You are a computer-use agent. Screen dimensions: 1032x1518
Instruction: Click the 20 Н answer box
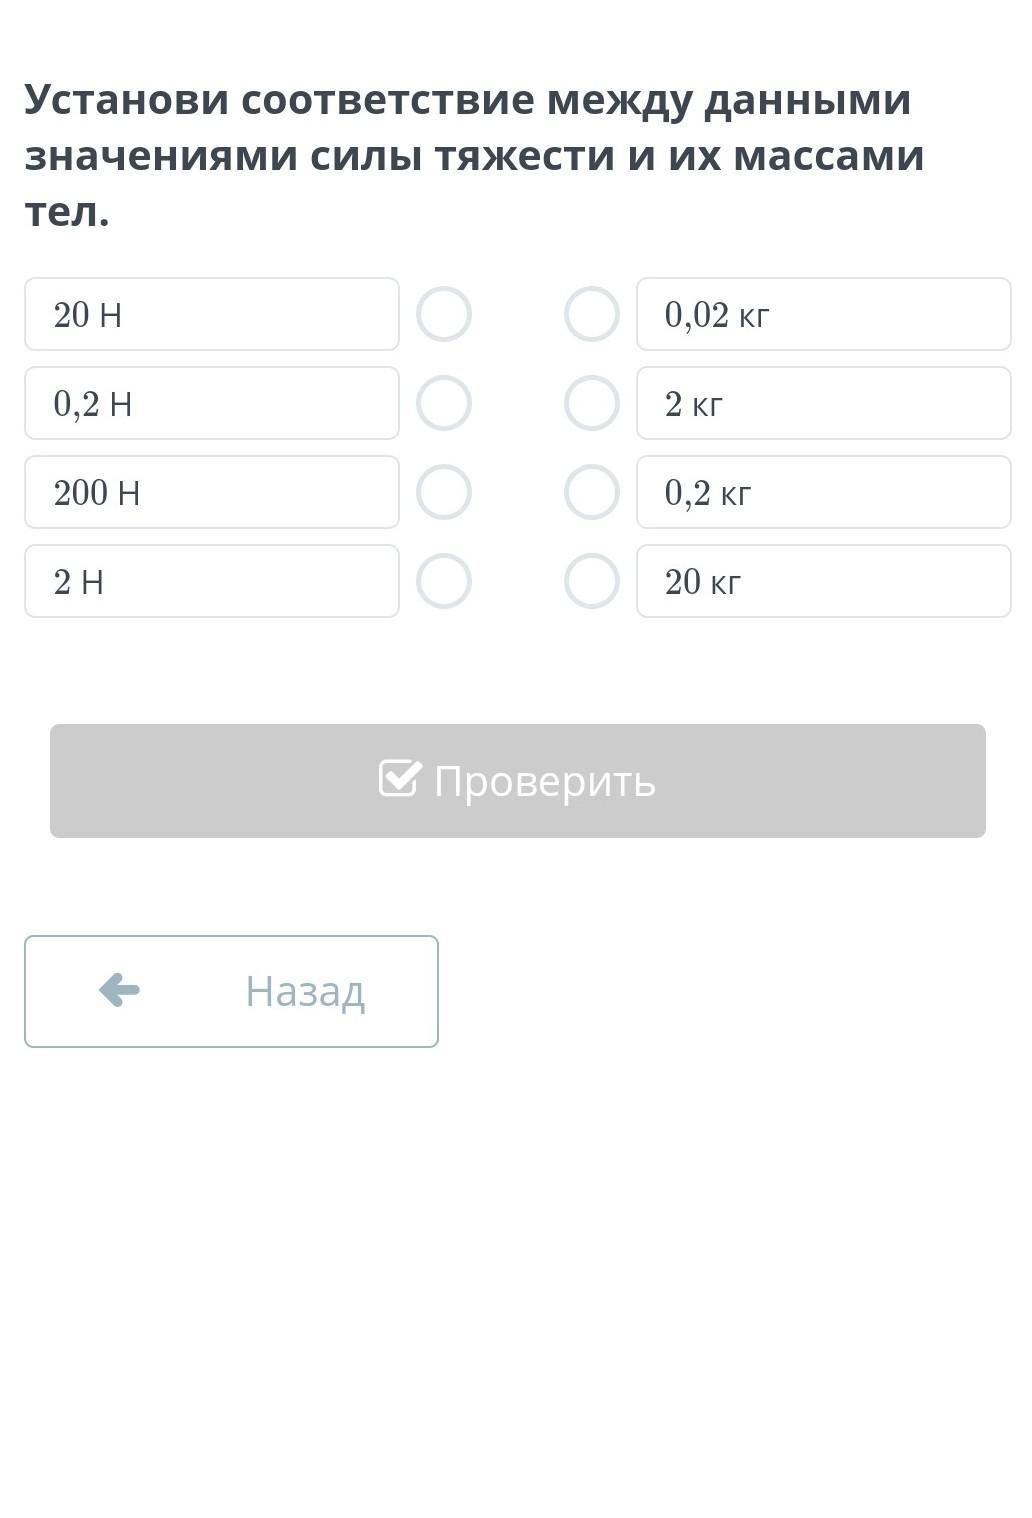tap(212, 314)
